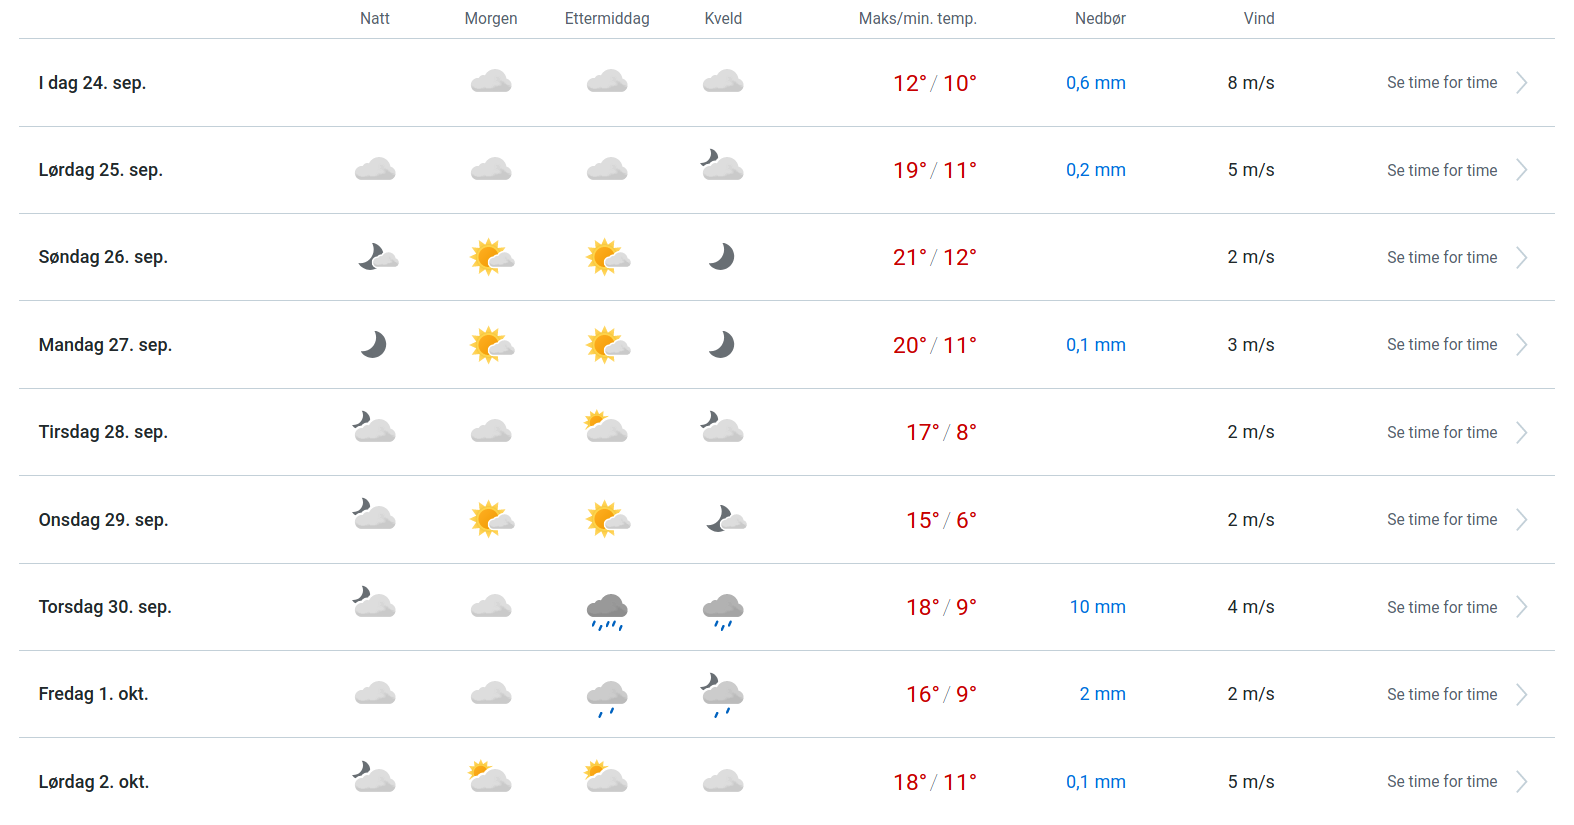The height and width of the screenshot is (825, 1574).
Task: Click today's morning cloud icon
Action: (x=491, y=82)
